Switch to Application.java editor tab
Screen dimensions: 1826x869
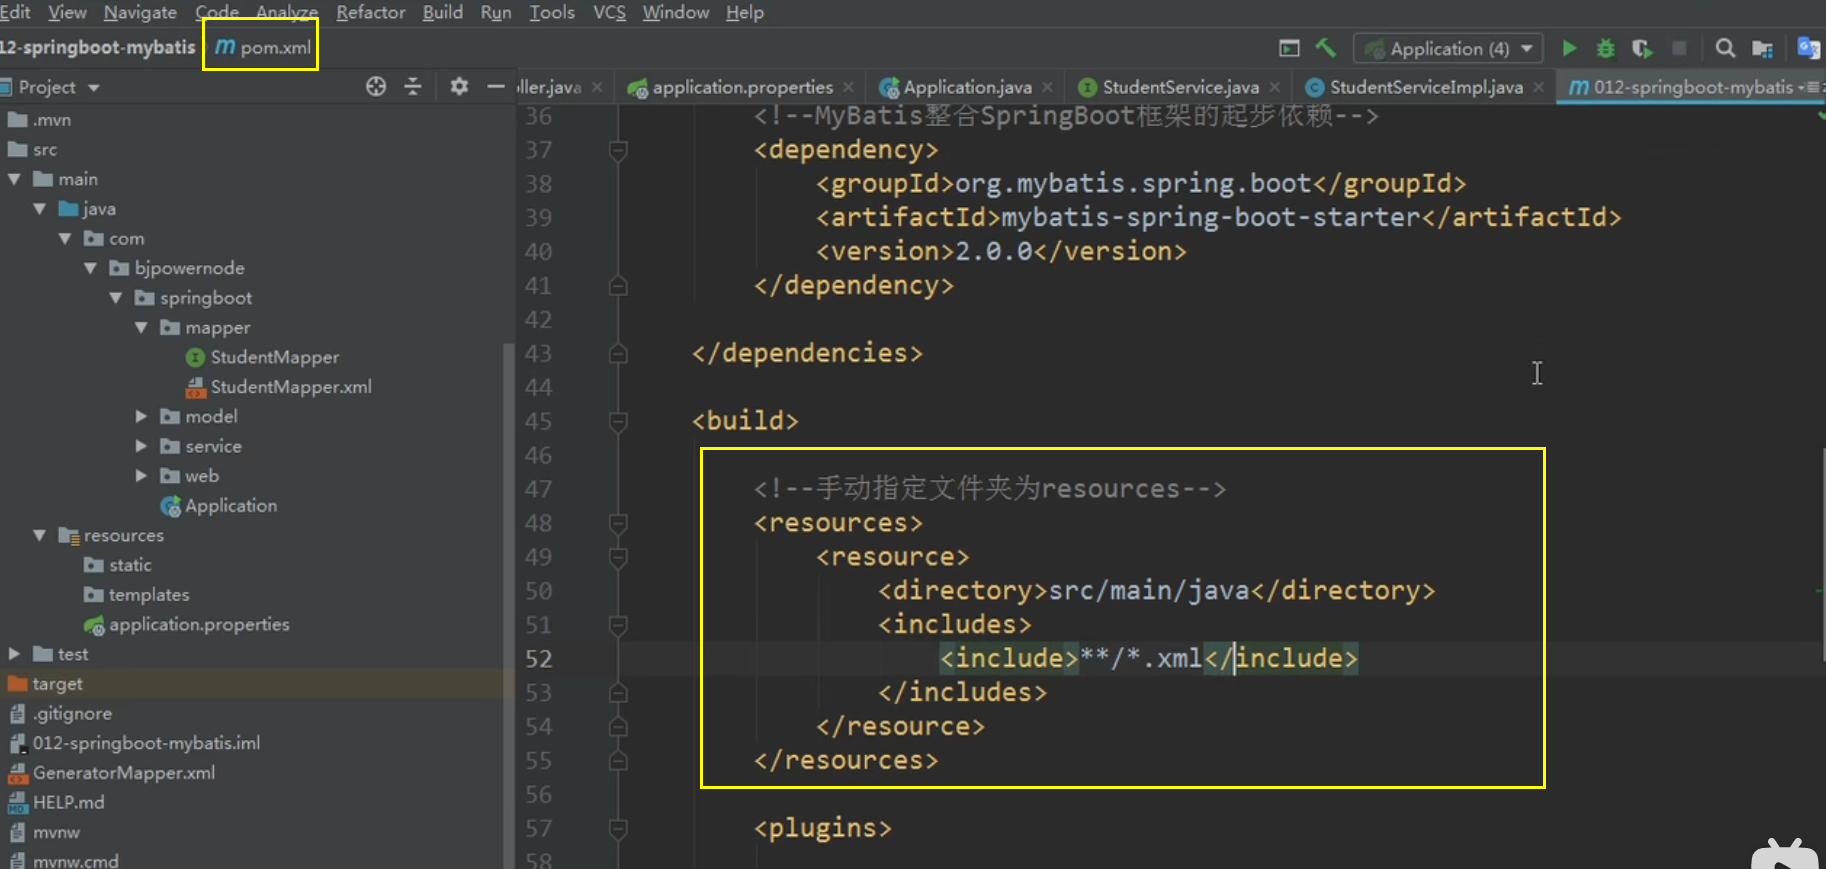tap(966, 88)
